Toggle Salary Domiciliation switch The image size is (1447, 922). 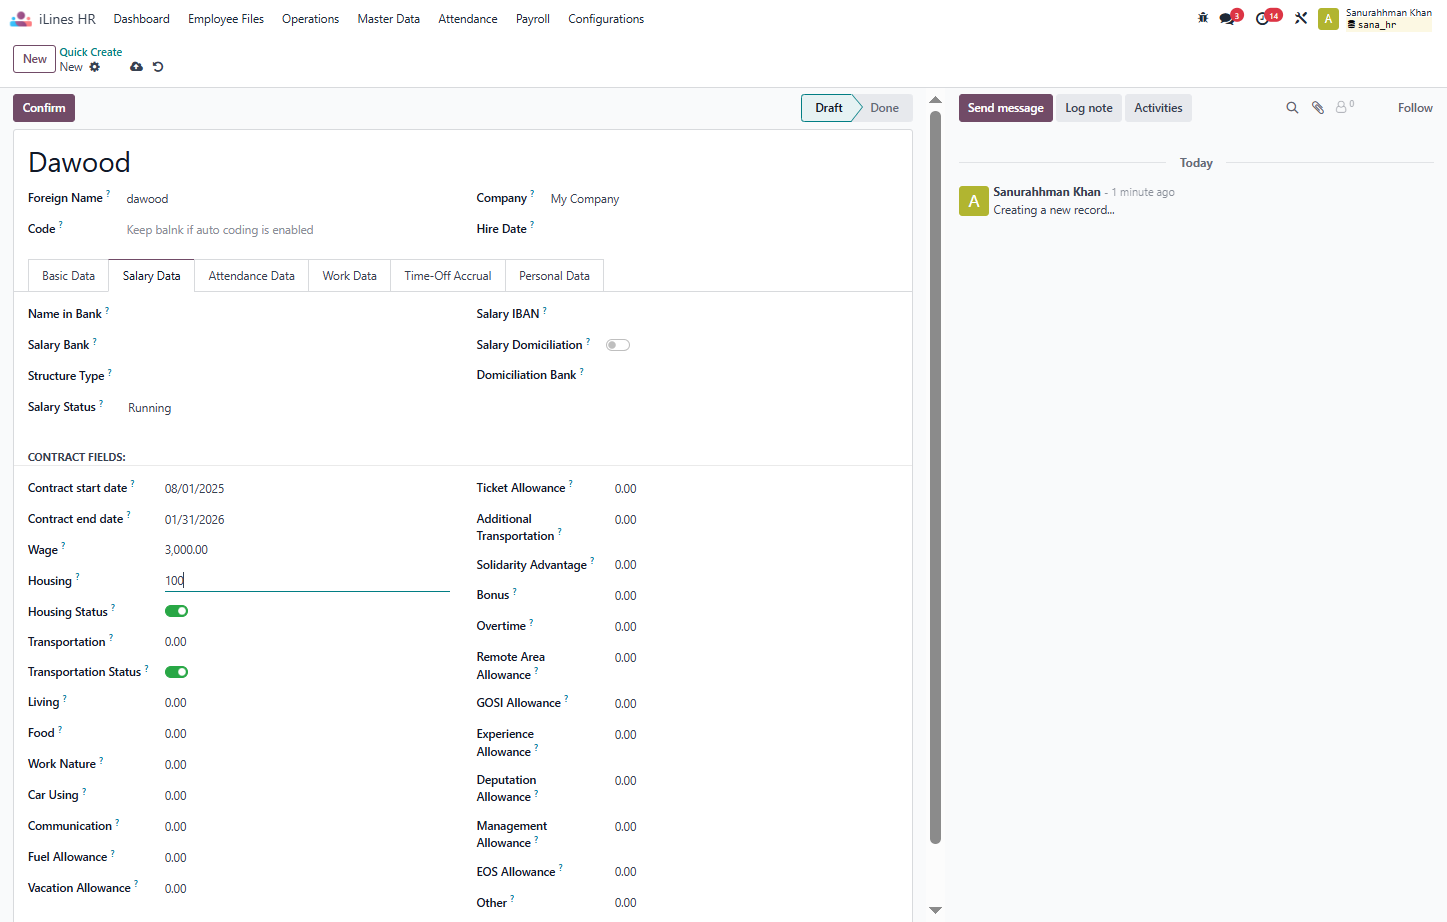[x=618, y=345]
